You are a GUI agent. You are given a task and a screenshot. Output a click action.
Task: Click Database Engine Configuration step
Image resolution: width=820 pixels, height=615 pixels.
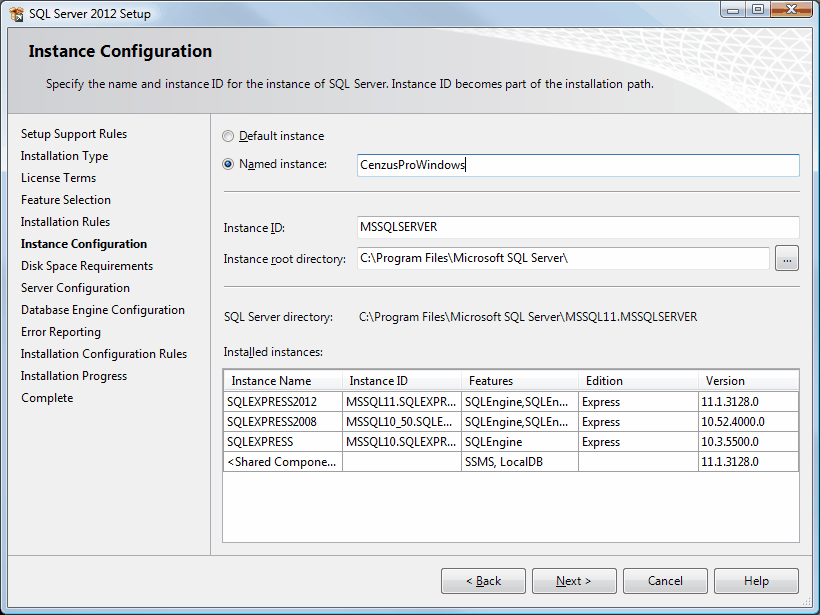click(x=103, y=310)
